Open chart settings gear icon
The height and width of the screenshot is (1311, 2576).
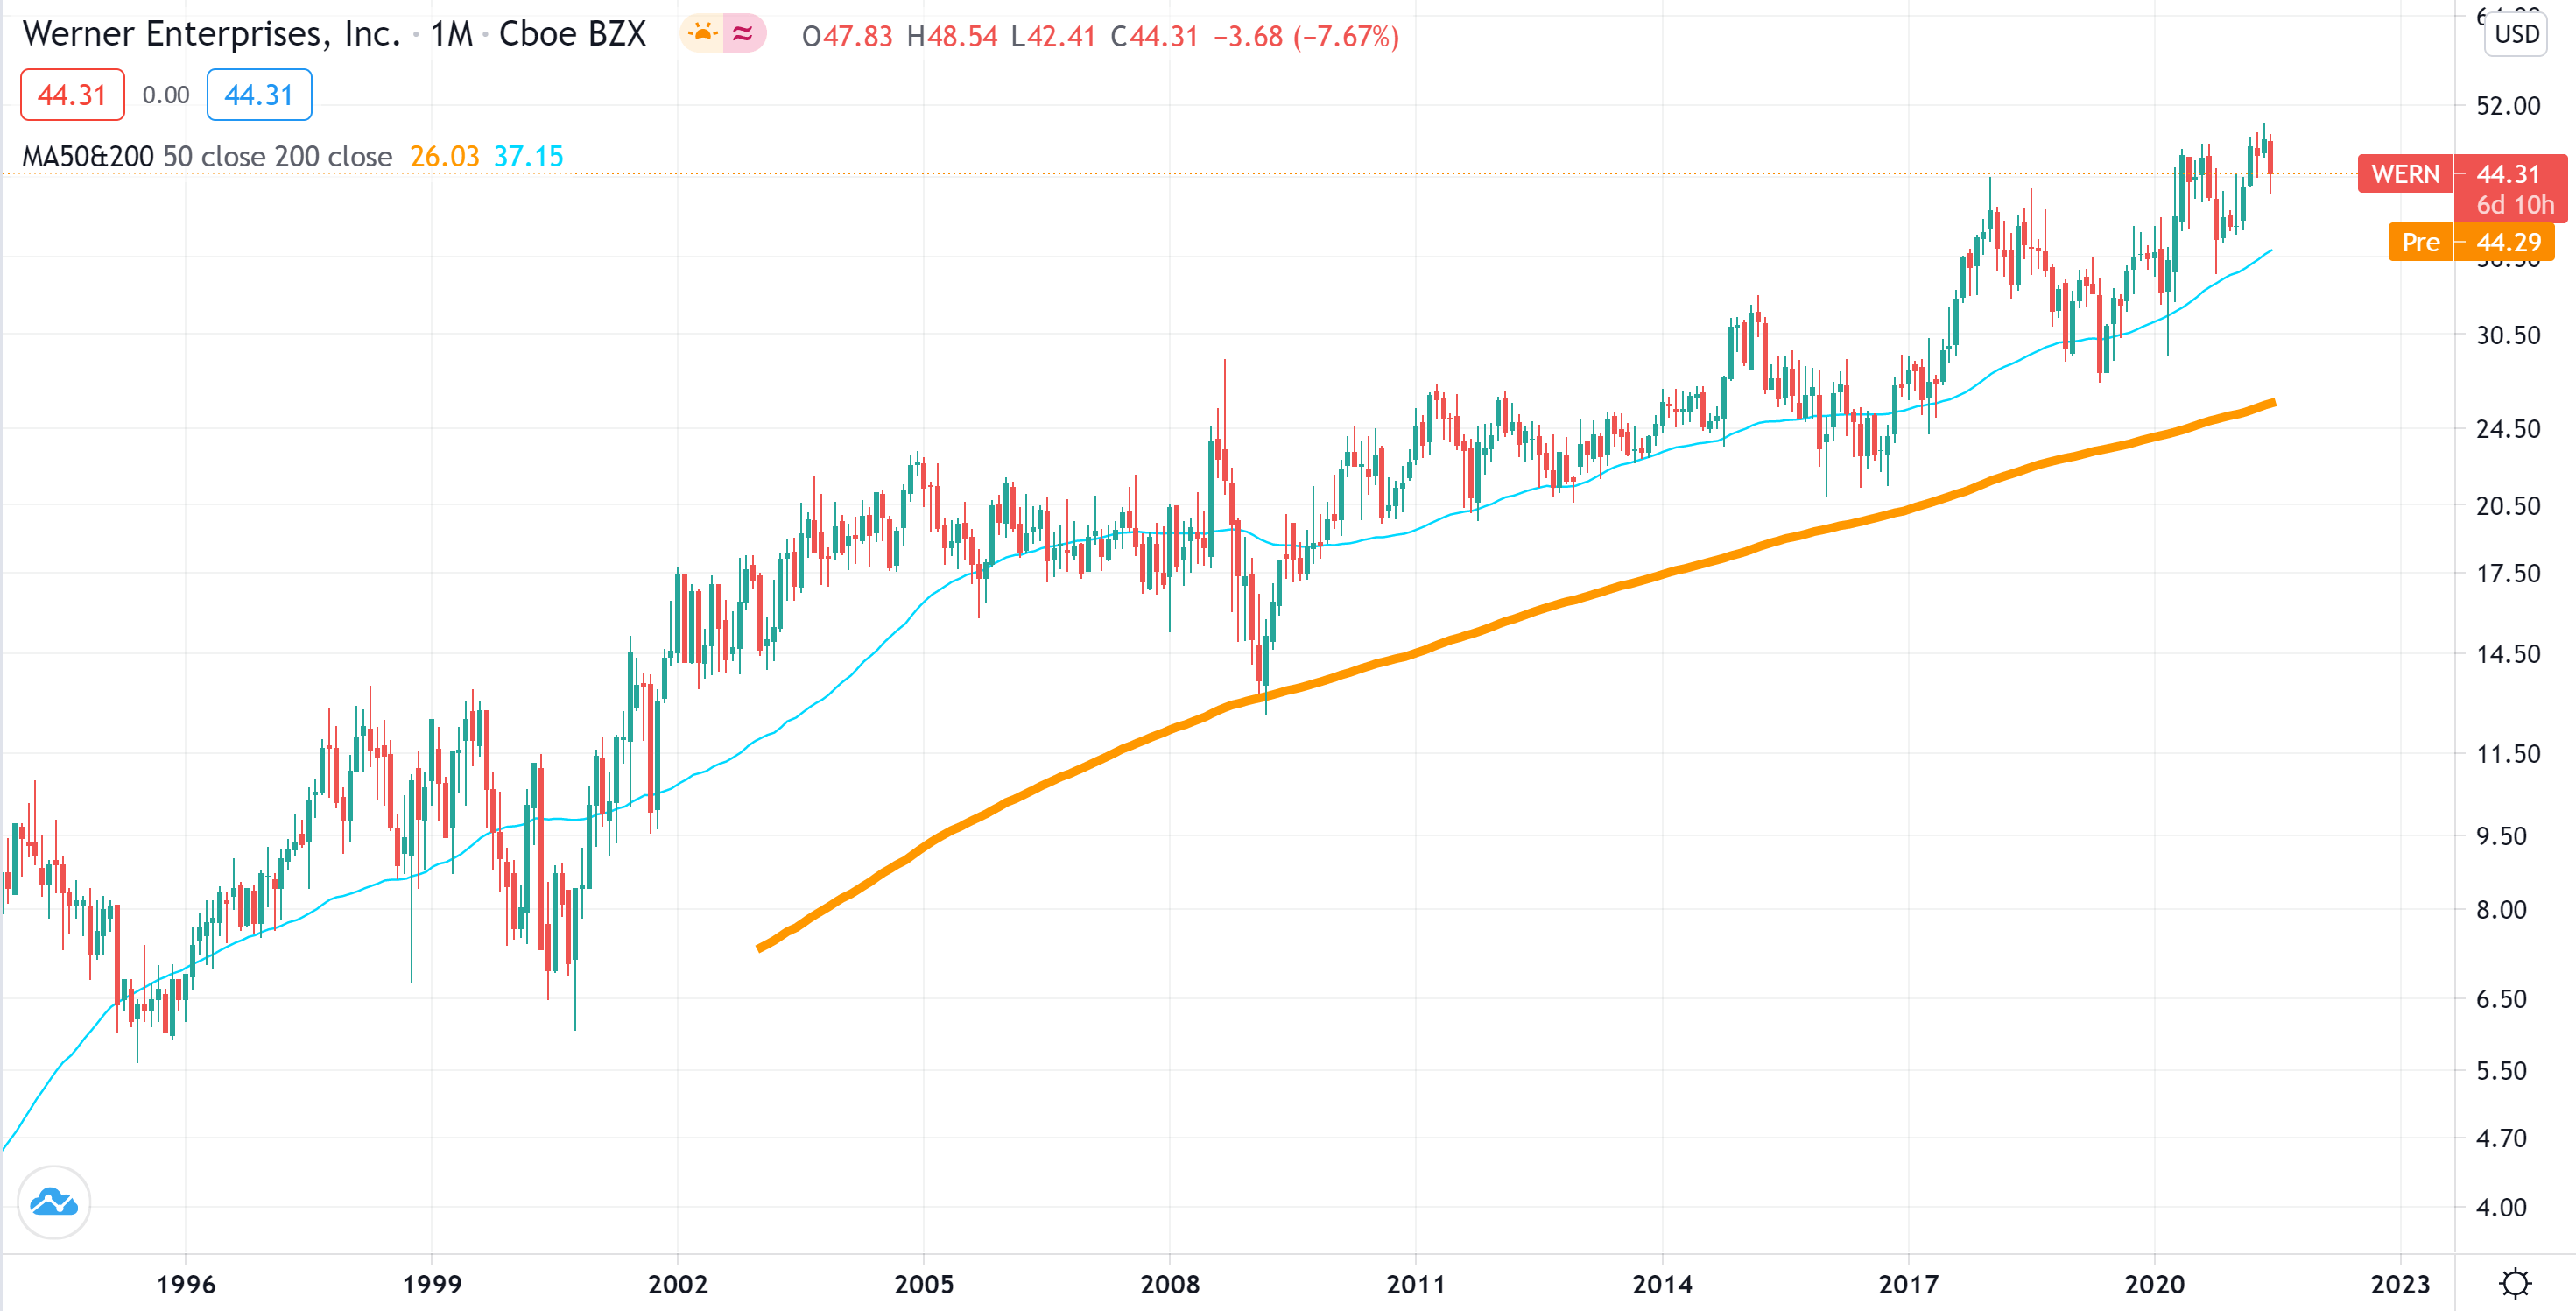click(x=2515, y=1283)
